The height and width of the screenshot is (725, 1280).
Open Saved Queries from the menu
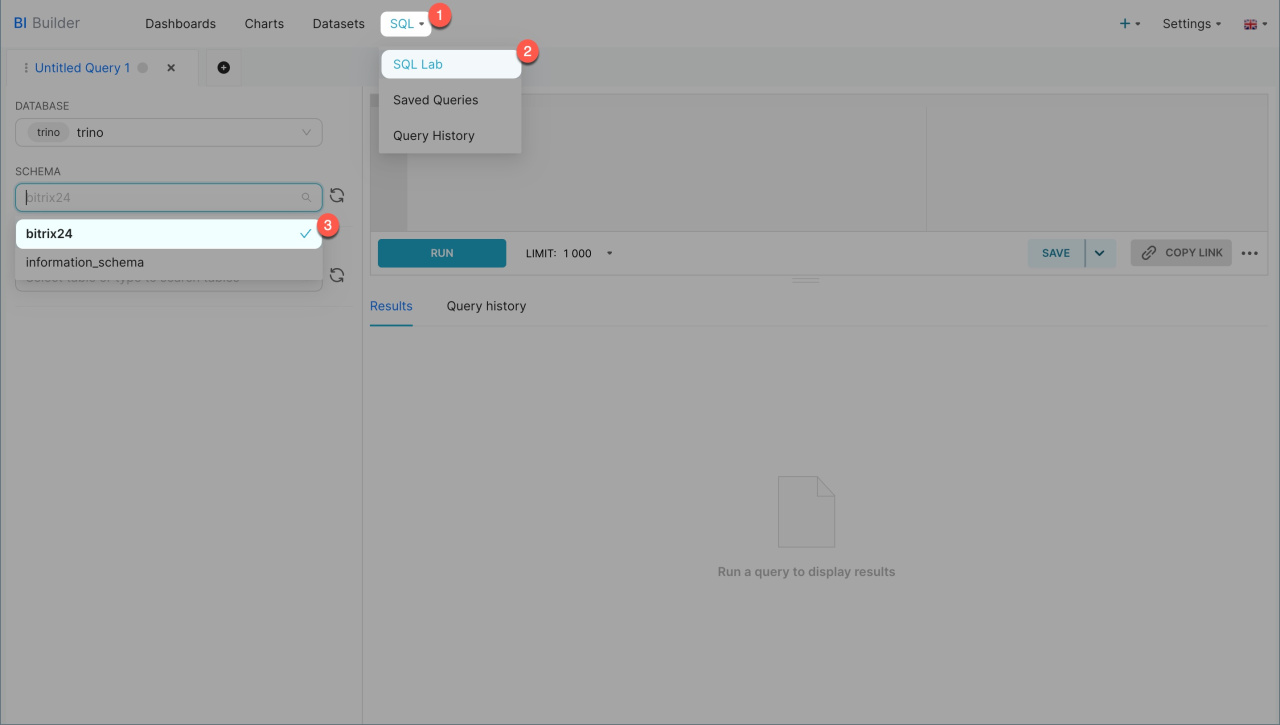click(x=436, y=100)
